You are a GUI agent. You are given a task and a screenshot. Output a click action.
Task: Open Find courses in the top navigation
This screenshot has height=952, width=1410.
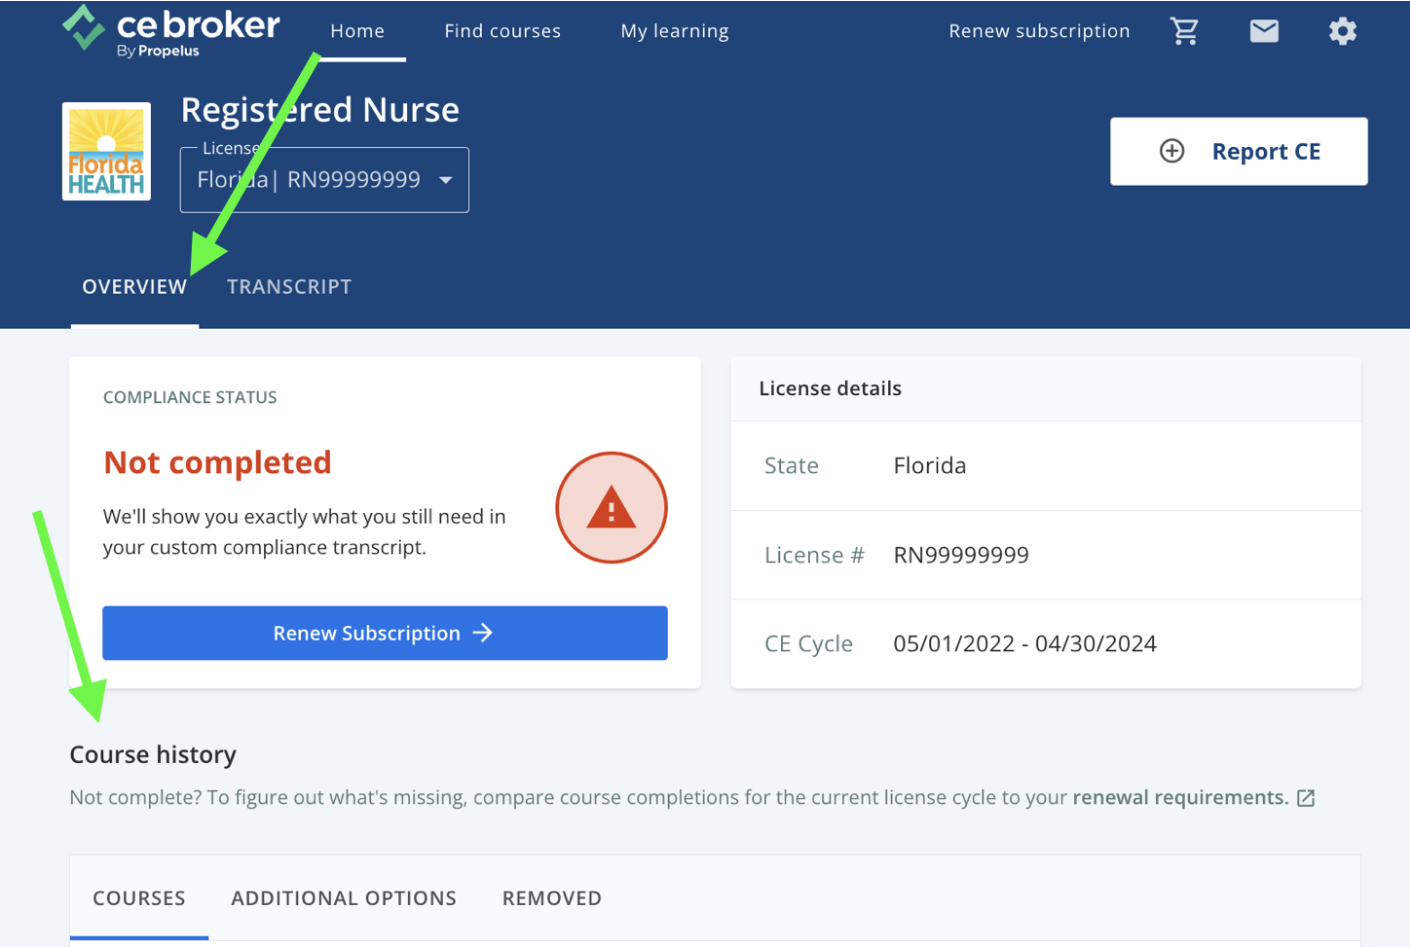(502, 31)
